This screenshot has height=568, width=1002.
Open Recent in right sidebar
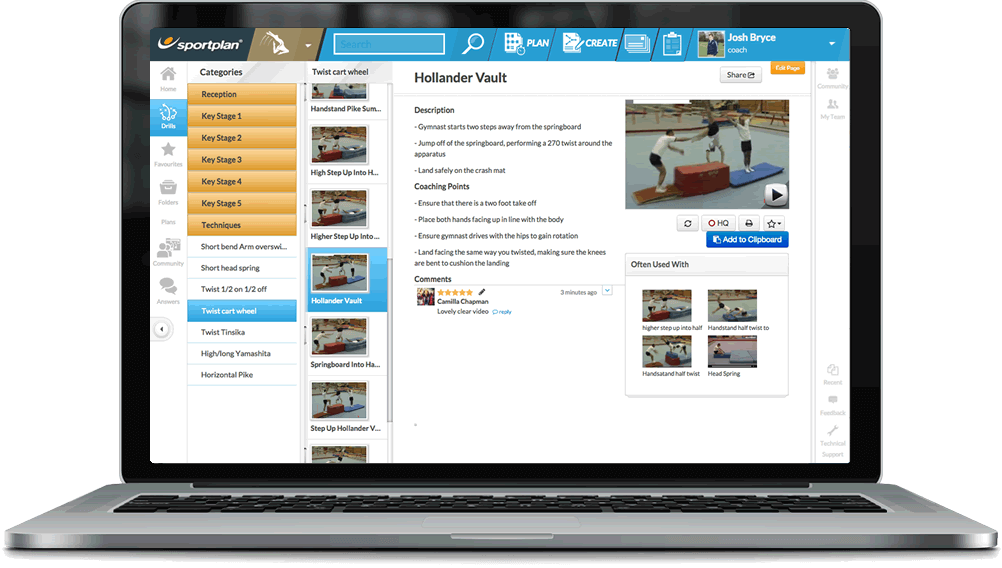pos(832,374)
